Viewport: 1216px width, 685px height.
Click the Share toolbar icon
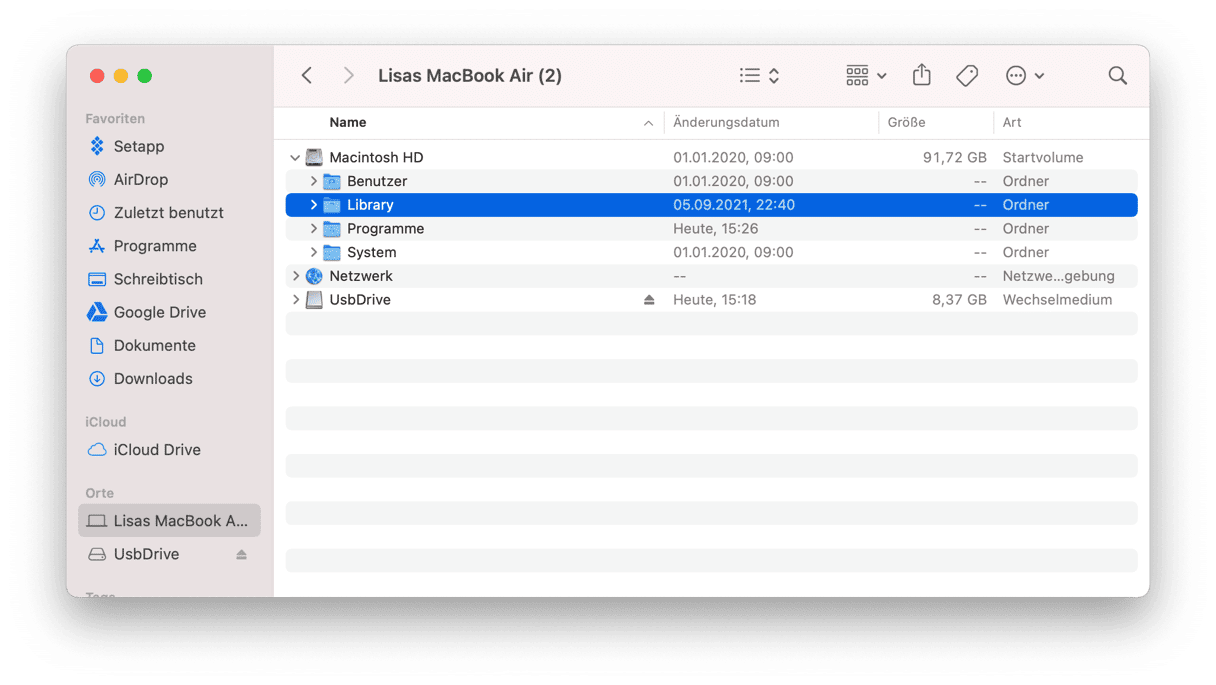point(922,75)
